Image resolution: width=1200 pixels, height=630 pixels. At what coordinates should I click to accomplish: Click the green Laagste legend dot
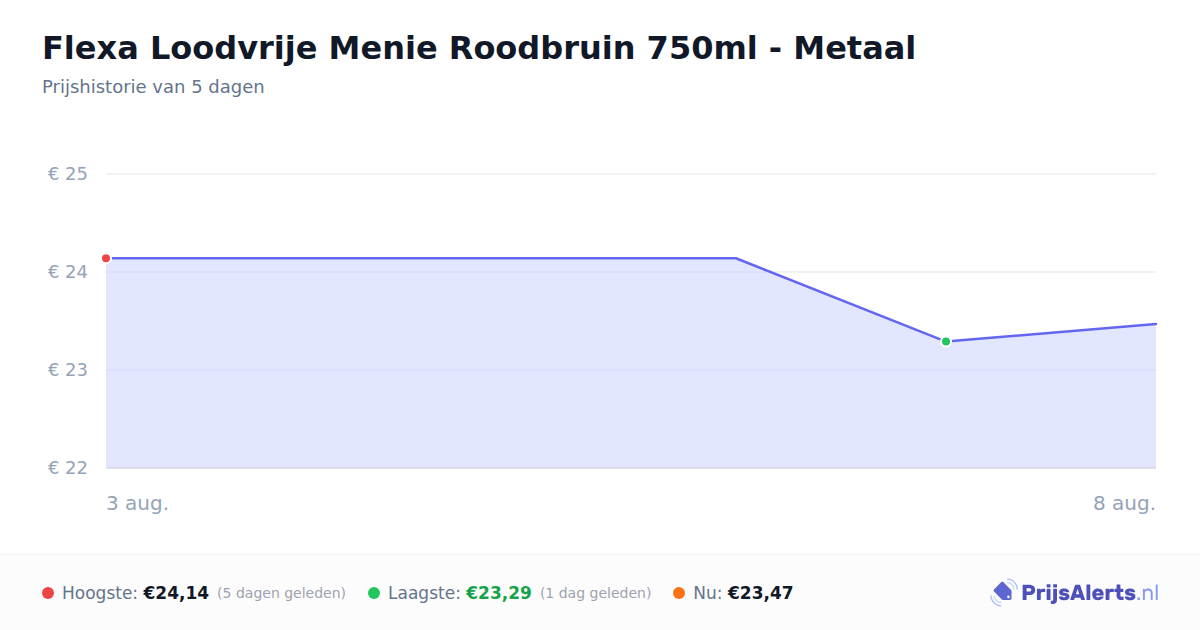(374, 593)
